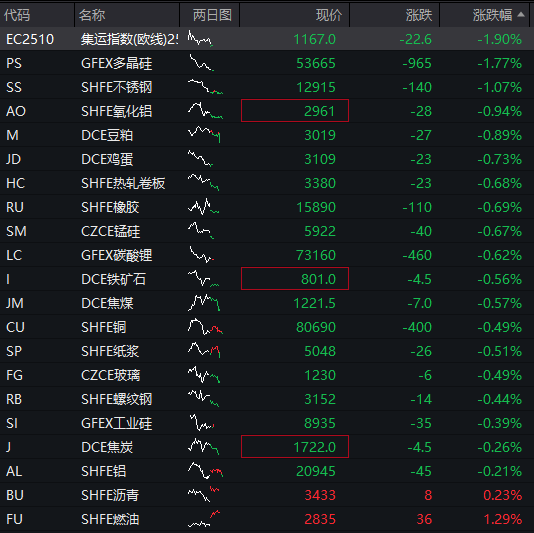Open the EC2510 two-day mini chart
This screenshot has height=533, width=534.
pyautogui.click(x=200, y=38)
